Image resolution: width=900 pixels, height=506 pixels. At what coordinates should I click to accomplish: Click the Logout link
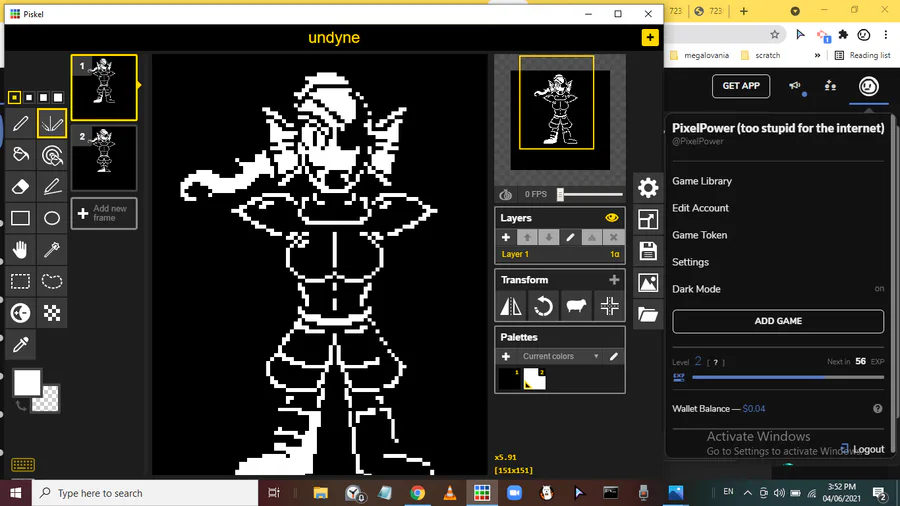pyautogui.click(x=863, y=449)
